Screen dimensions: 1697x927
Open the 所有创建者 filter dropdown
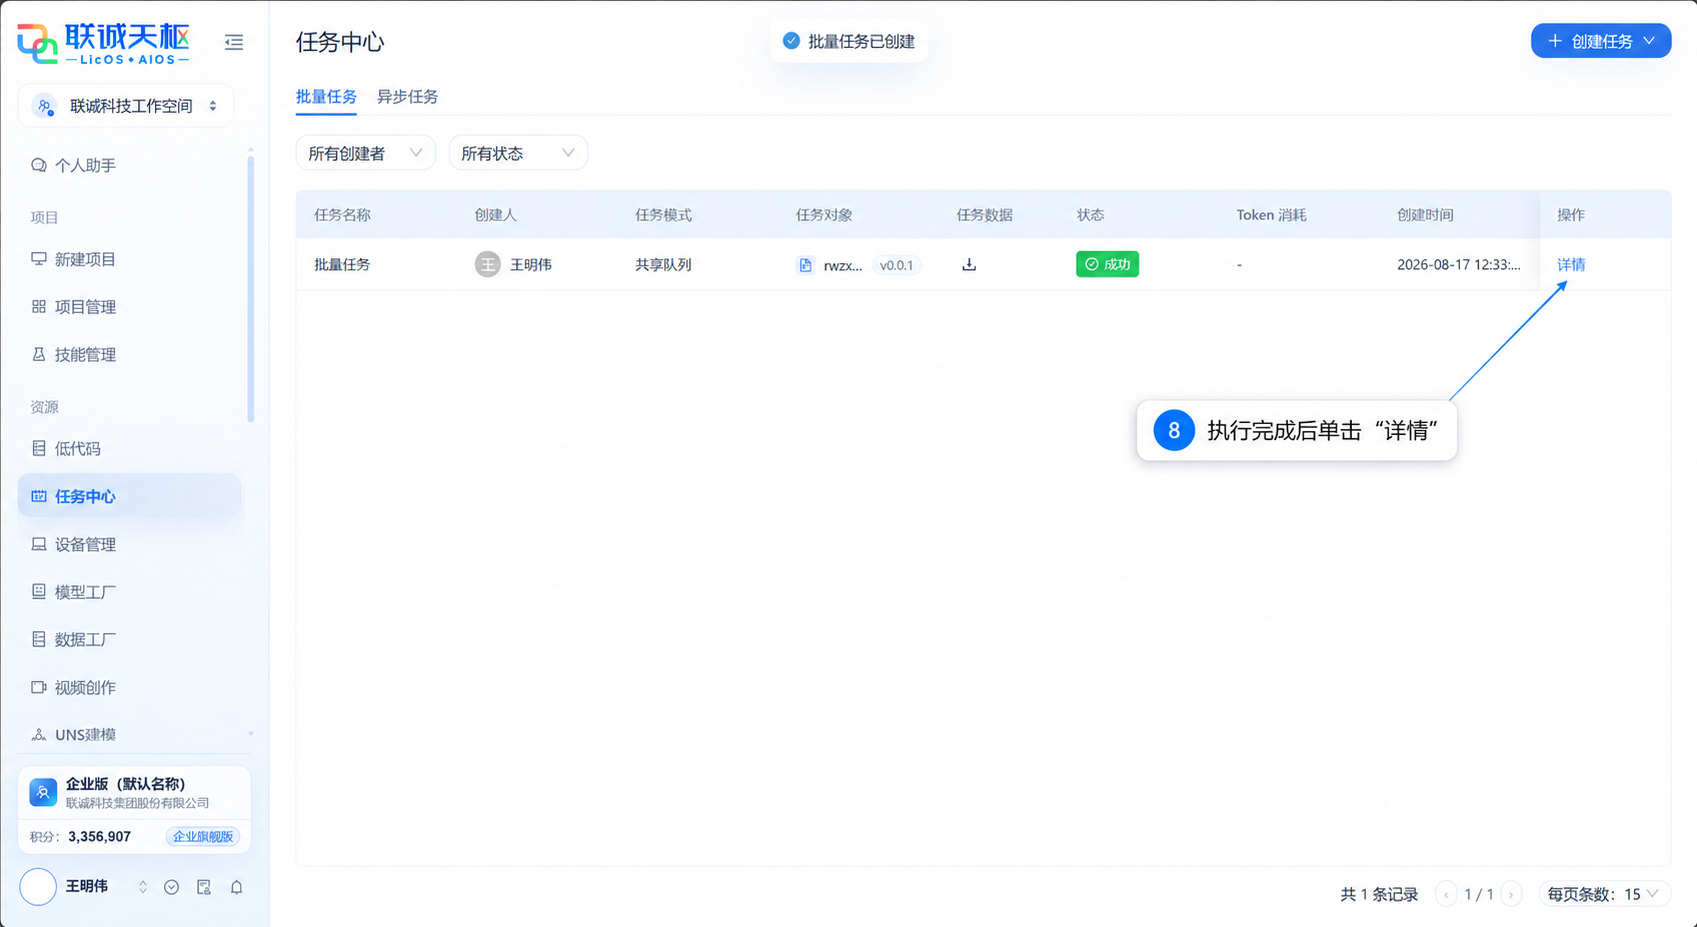pyautogui.click(x=365, y=153)
